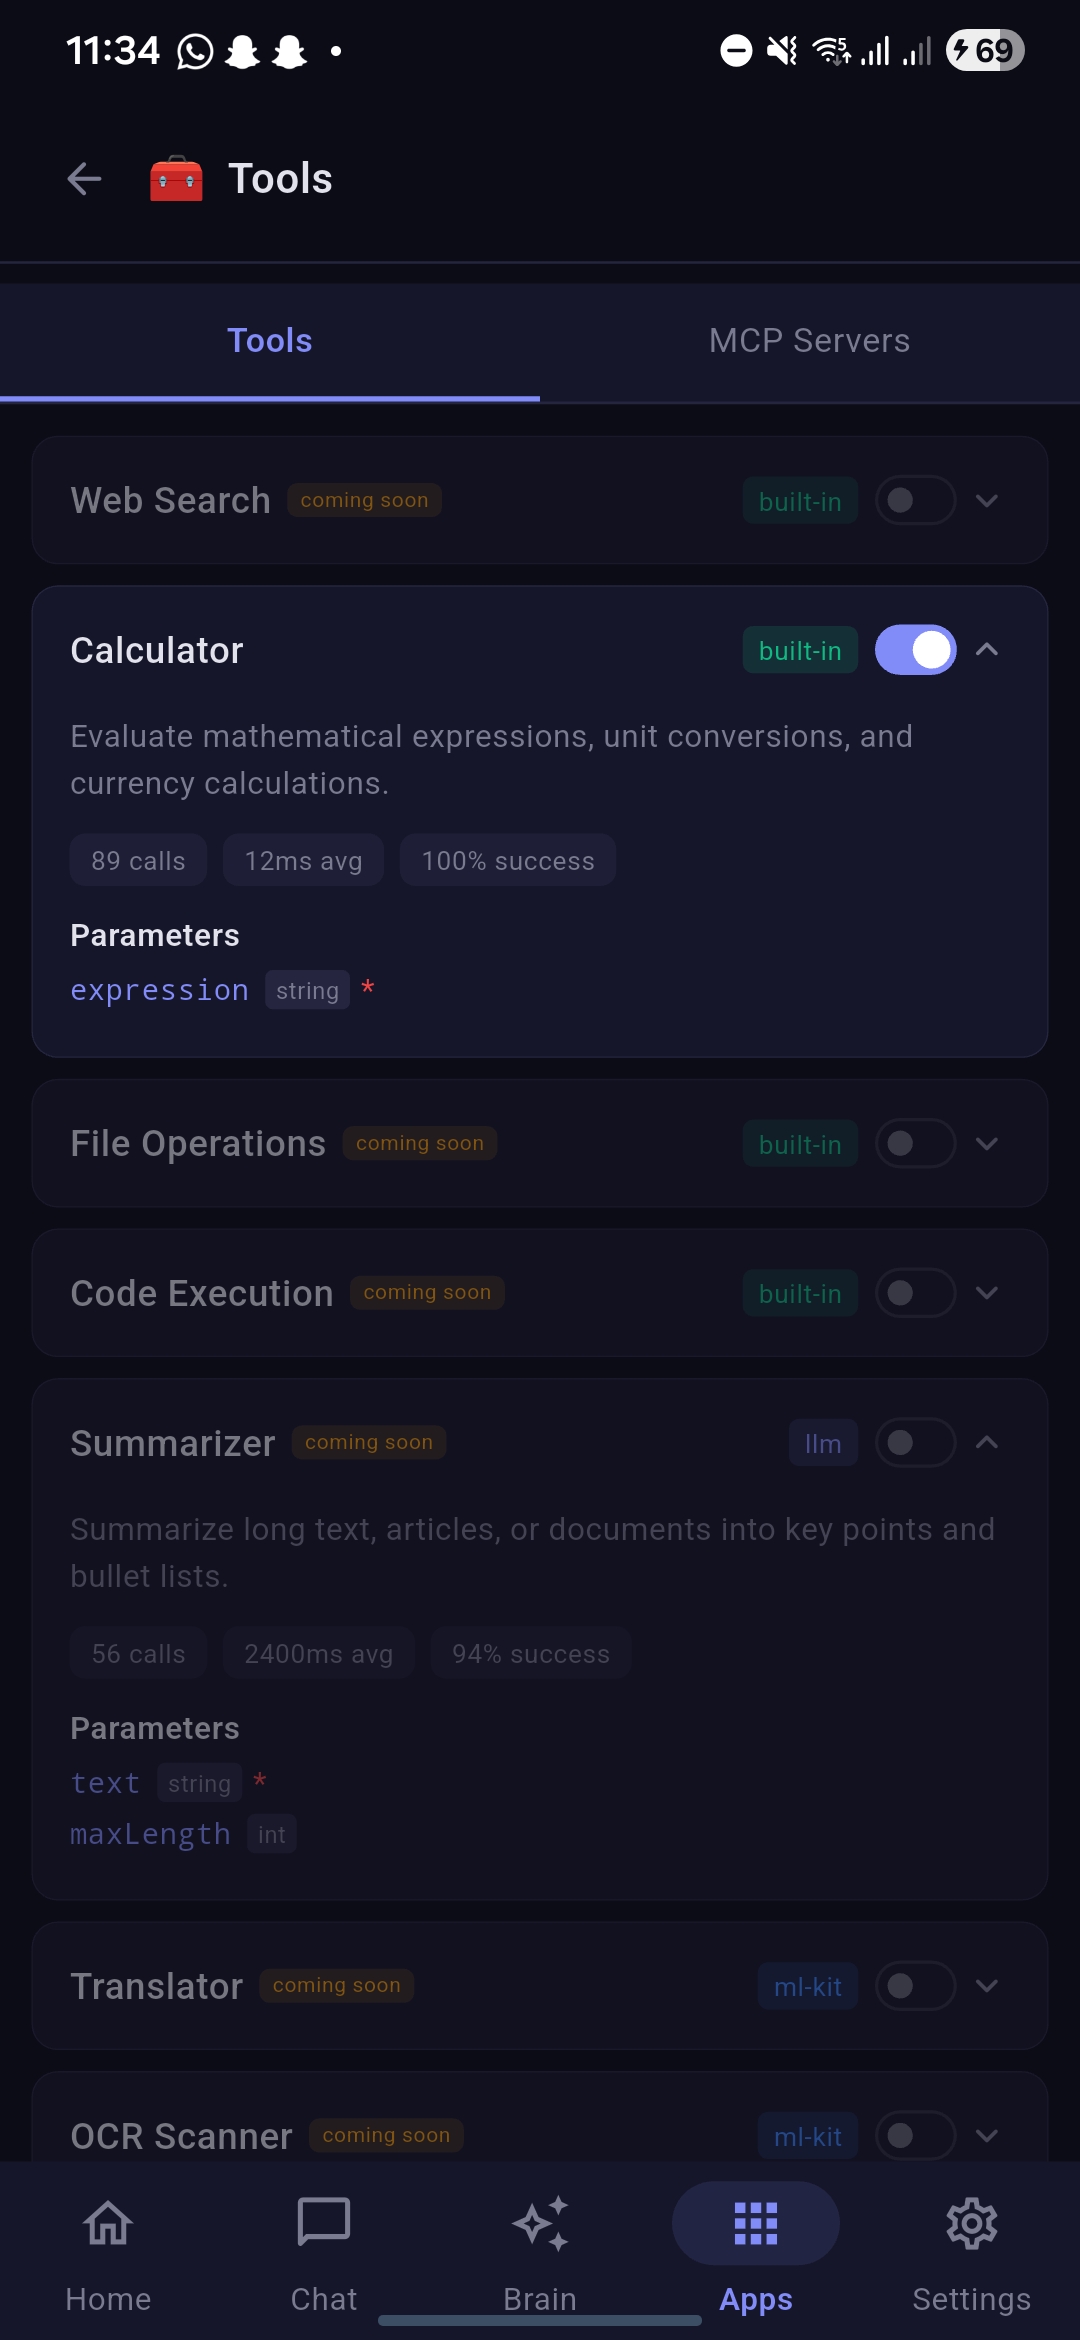
Task: Collapse the Summarizer details chevron
Action: [987, 1442]
